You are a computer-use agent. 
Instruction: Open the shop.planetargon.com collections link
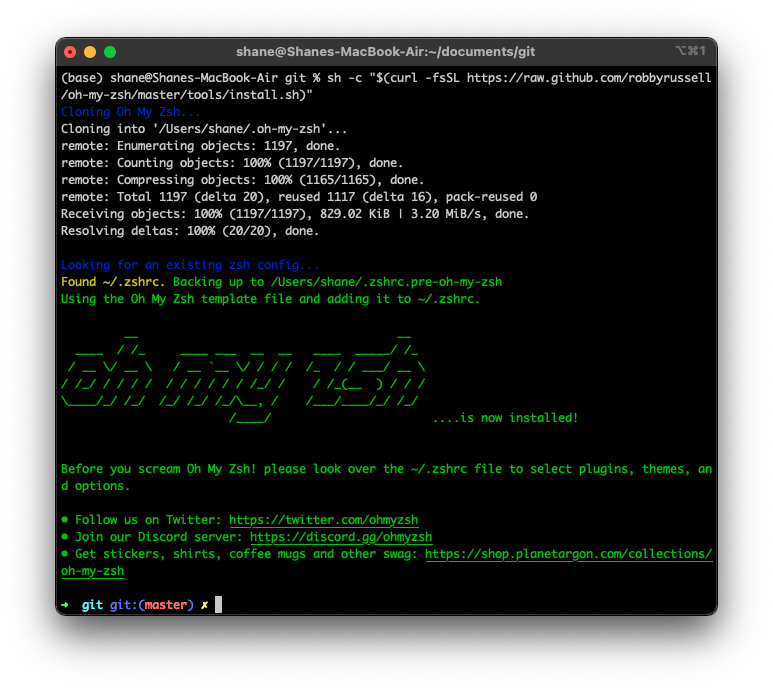click(568, 554)
